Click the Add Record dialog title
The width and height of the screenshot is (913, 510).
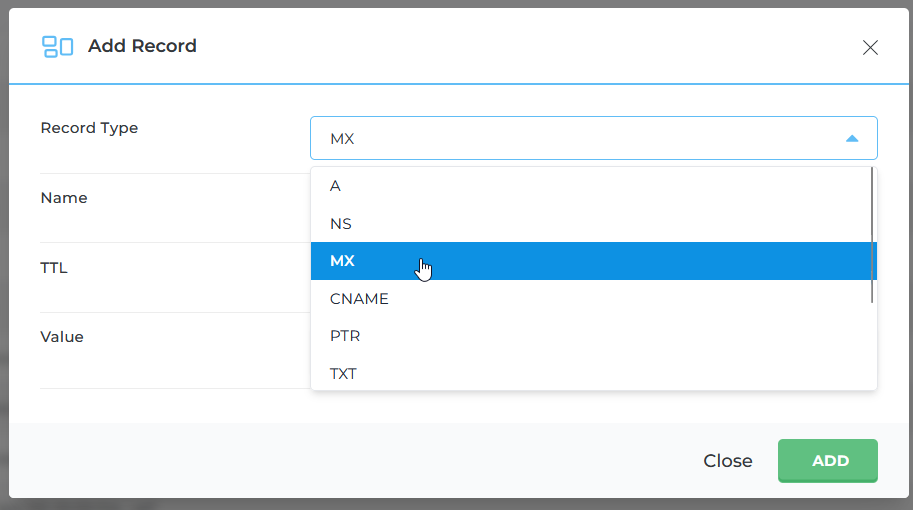[x=142, y=46]
